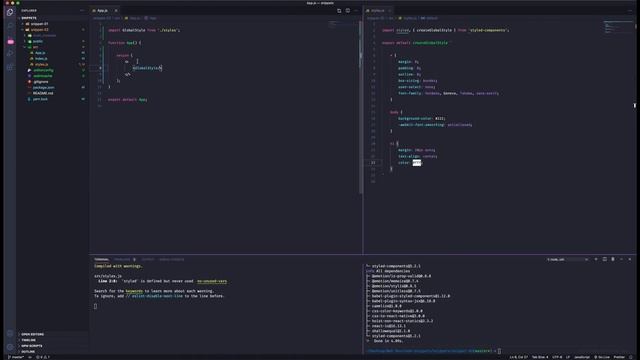Expand the snippet-01 folder
This screenshot has height=360, width=640.
click(x=37, y=24)
